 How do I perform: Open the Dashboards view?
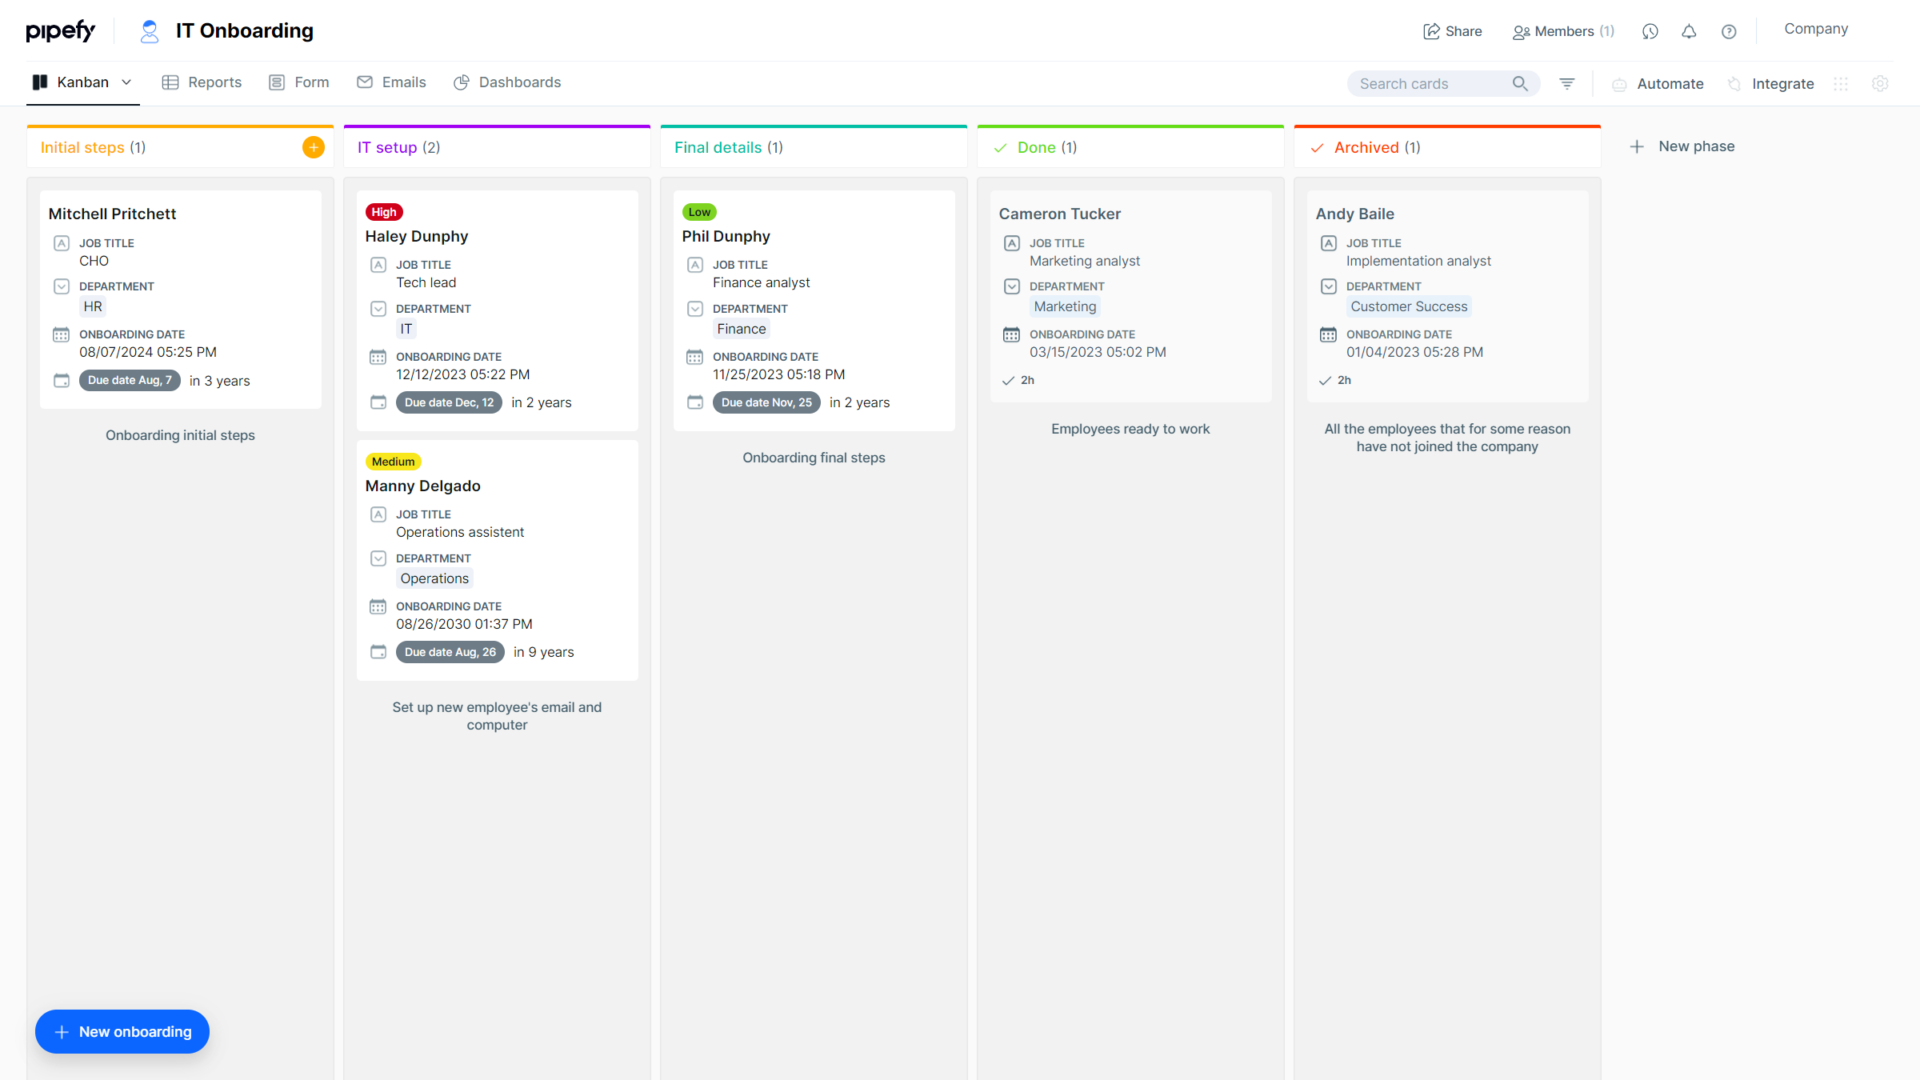(507, 82)
